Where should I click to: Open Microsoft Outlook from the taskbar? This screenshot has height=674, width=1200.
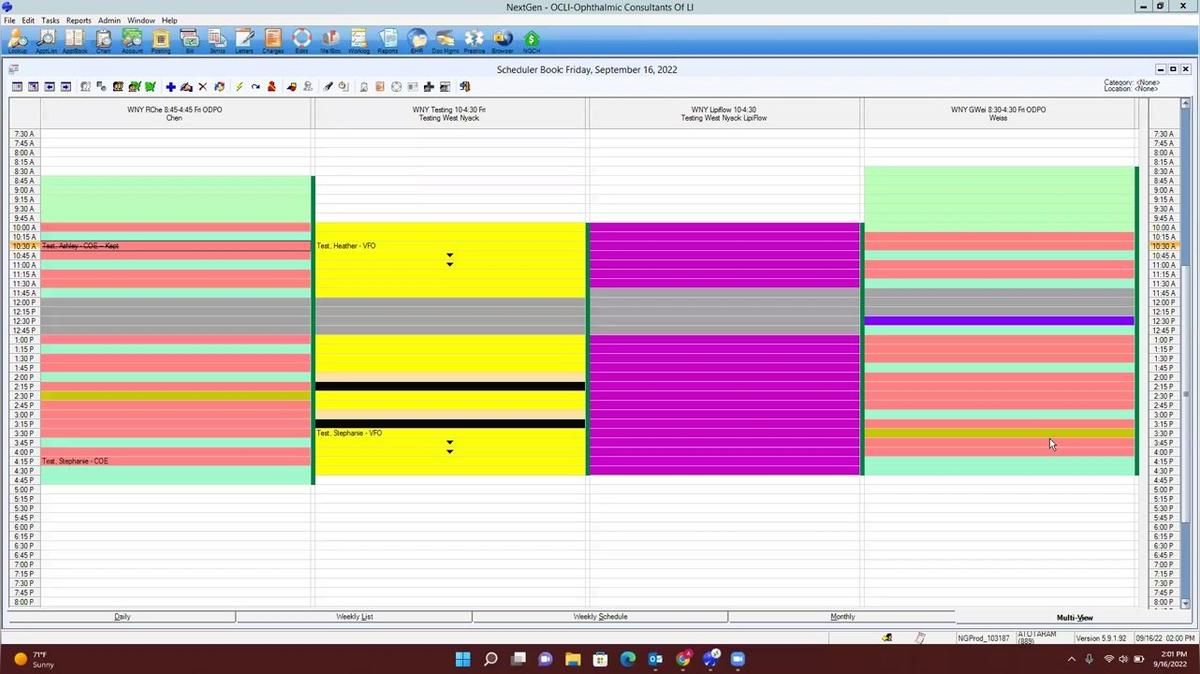(655, 659)
